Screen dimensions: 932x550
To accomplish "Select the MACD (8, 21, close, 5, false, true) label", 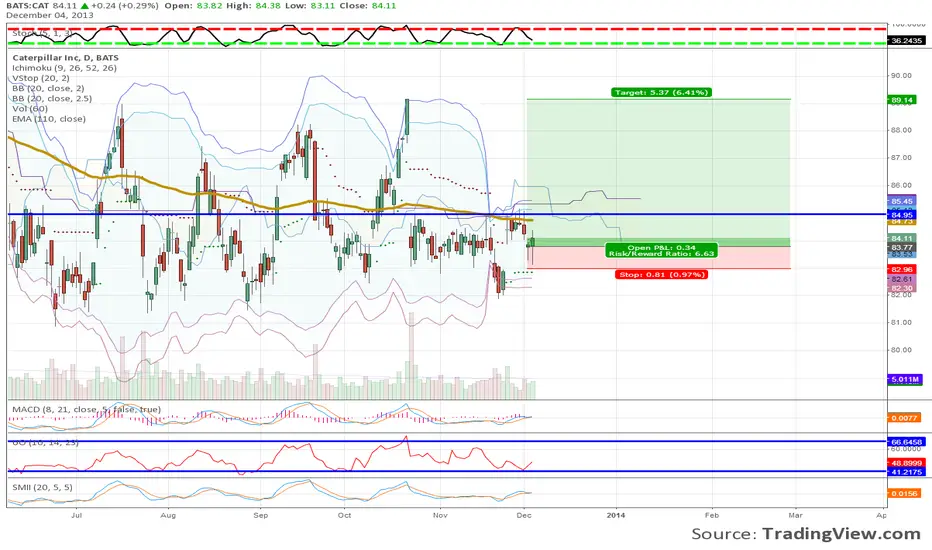I will click(x=86, y=409).
